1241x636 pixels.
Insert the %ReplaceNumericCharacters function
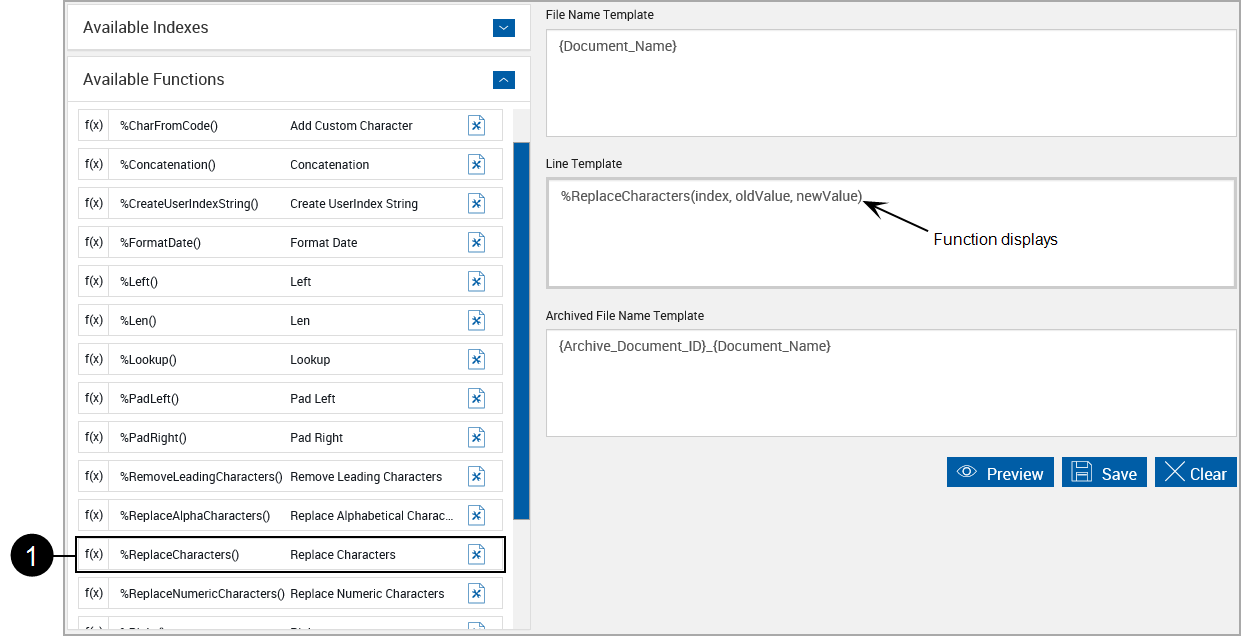click(x=477, y=593)
